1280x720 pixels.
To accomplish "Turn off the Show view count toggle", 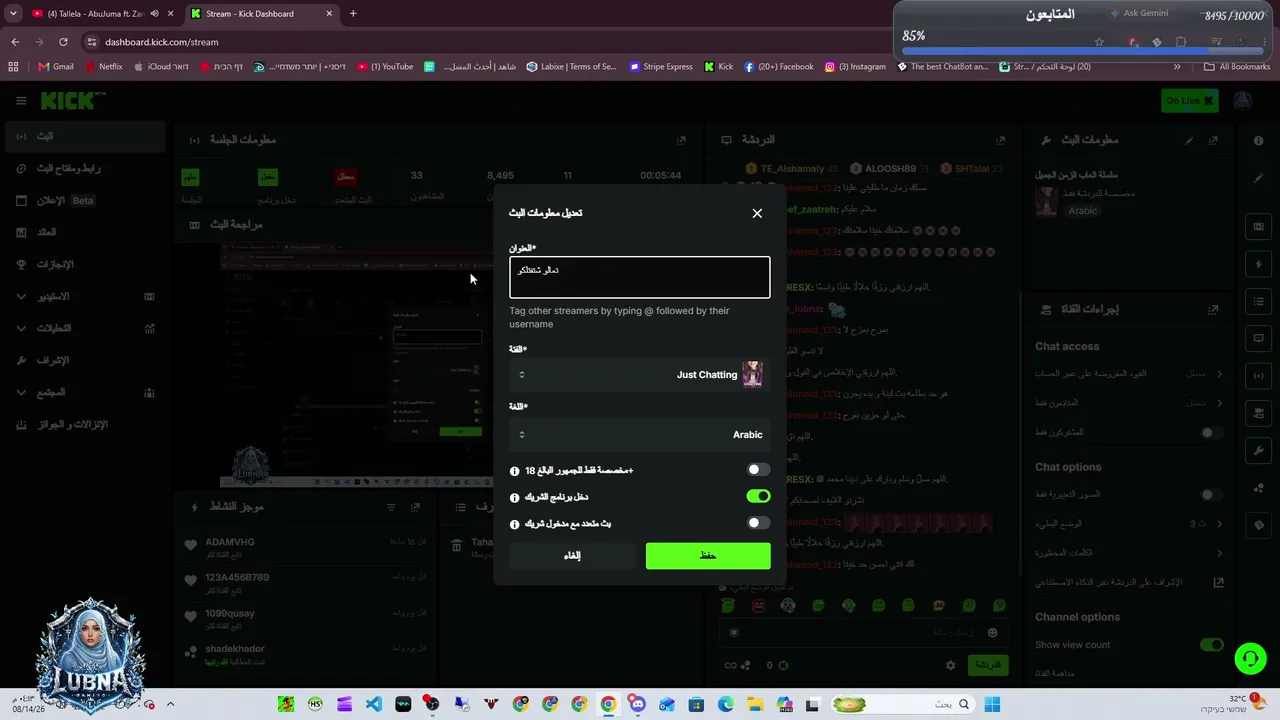I will pos(1211,645).
